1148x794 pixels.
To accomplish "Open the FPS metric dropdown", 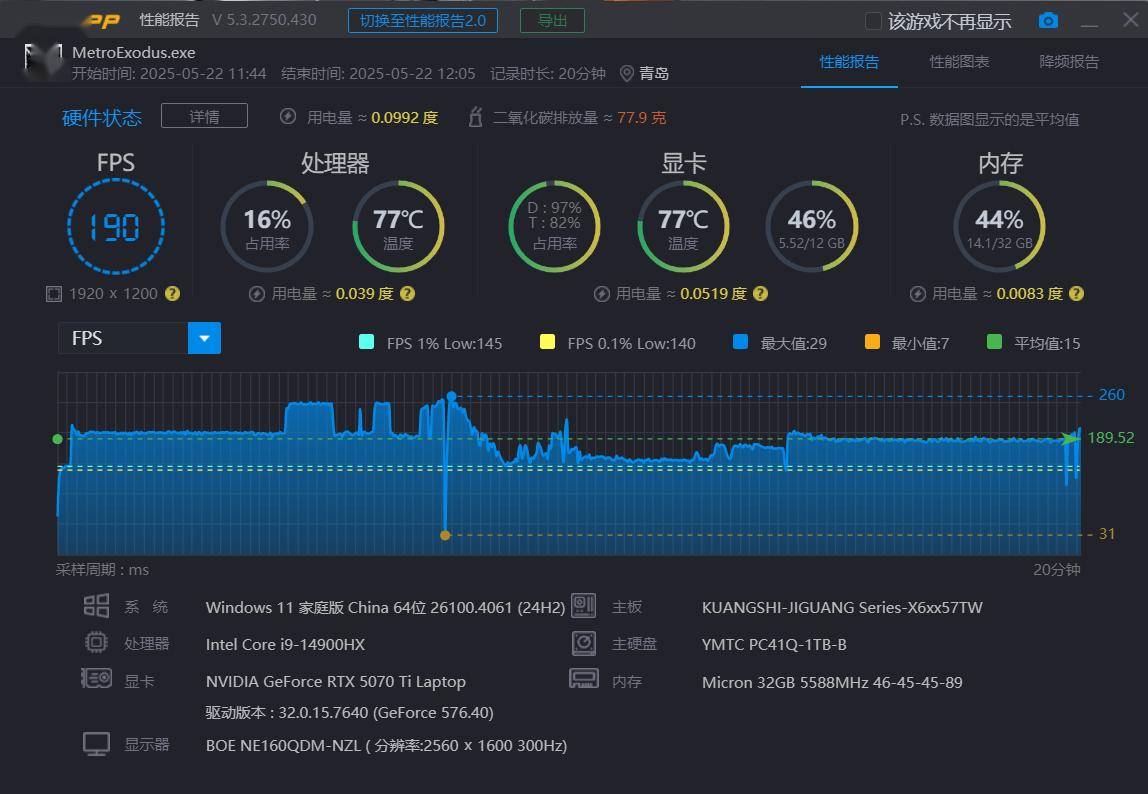I will pyautogui.click(x=204, y=338).
